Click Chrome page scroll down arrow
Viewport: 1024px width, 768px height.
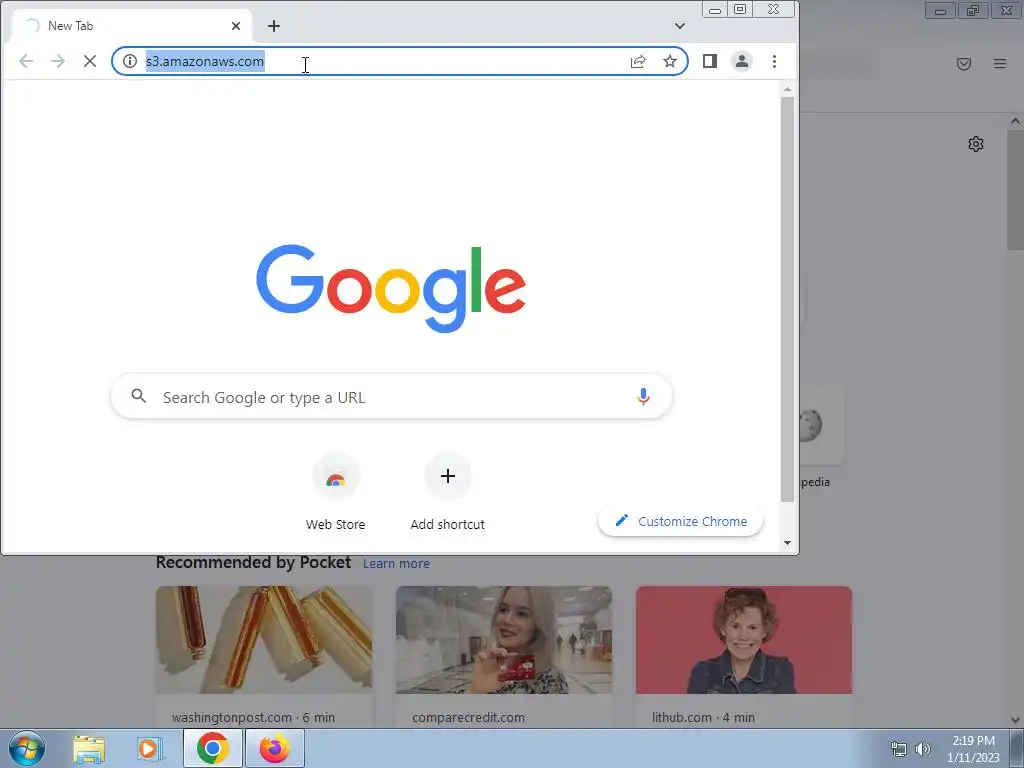point(787,543)
